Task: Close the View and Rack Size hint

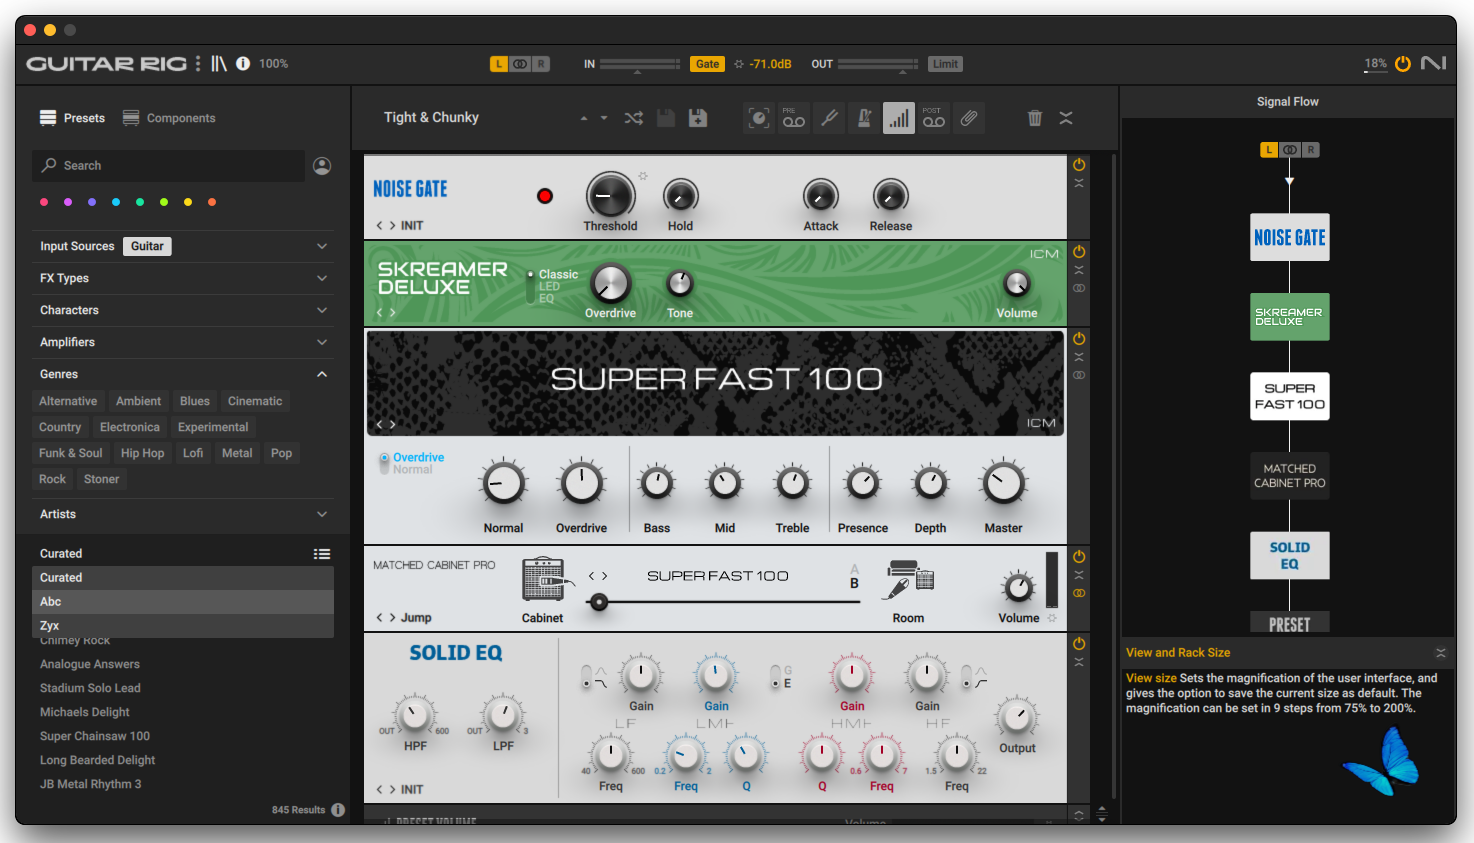Action: click(x=1440, y=653)
